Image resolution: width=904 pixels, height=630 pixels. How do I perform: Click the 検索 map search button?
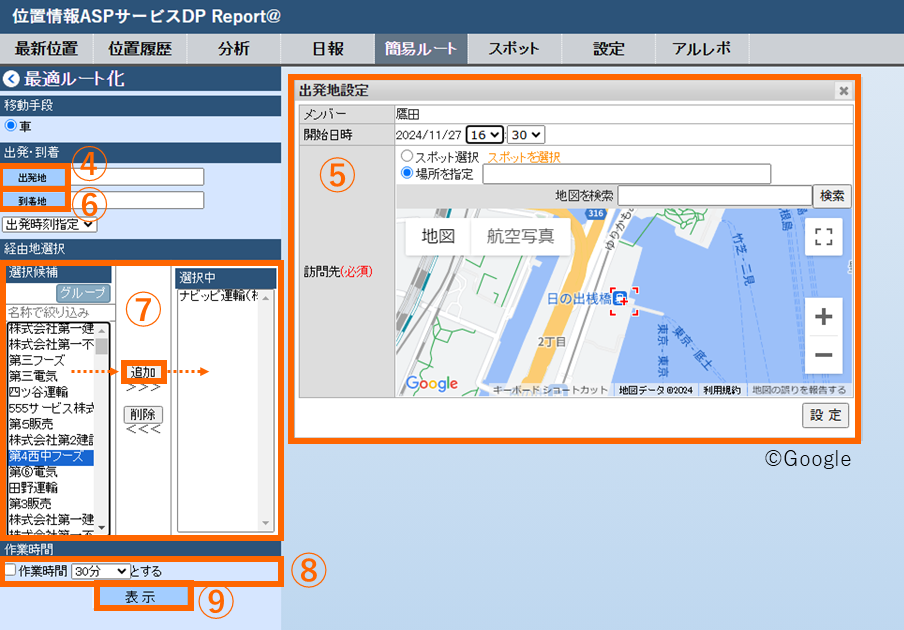(832, 196)
